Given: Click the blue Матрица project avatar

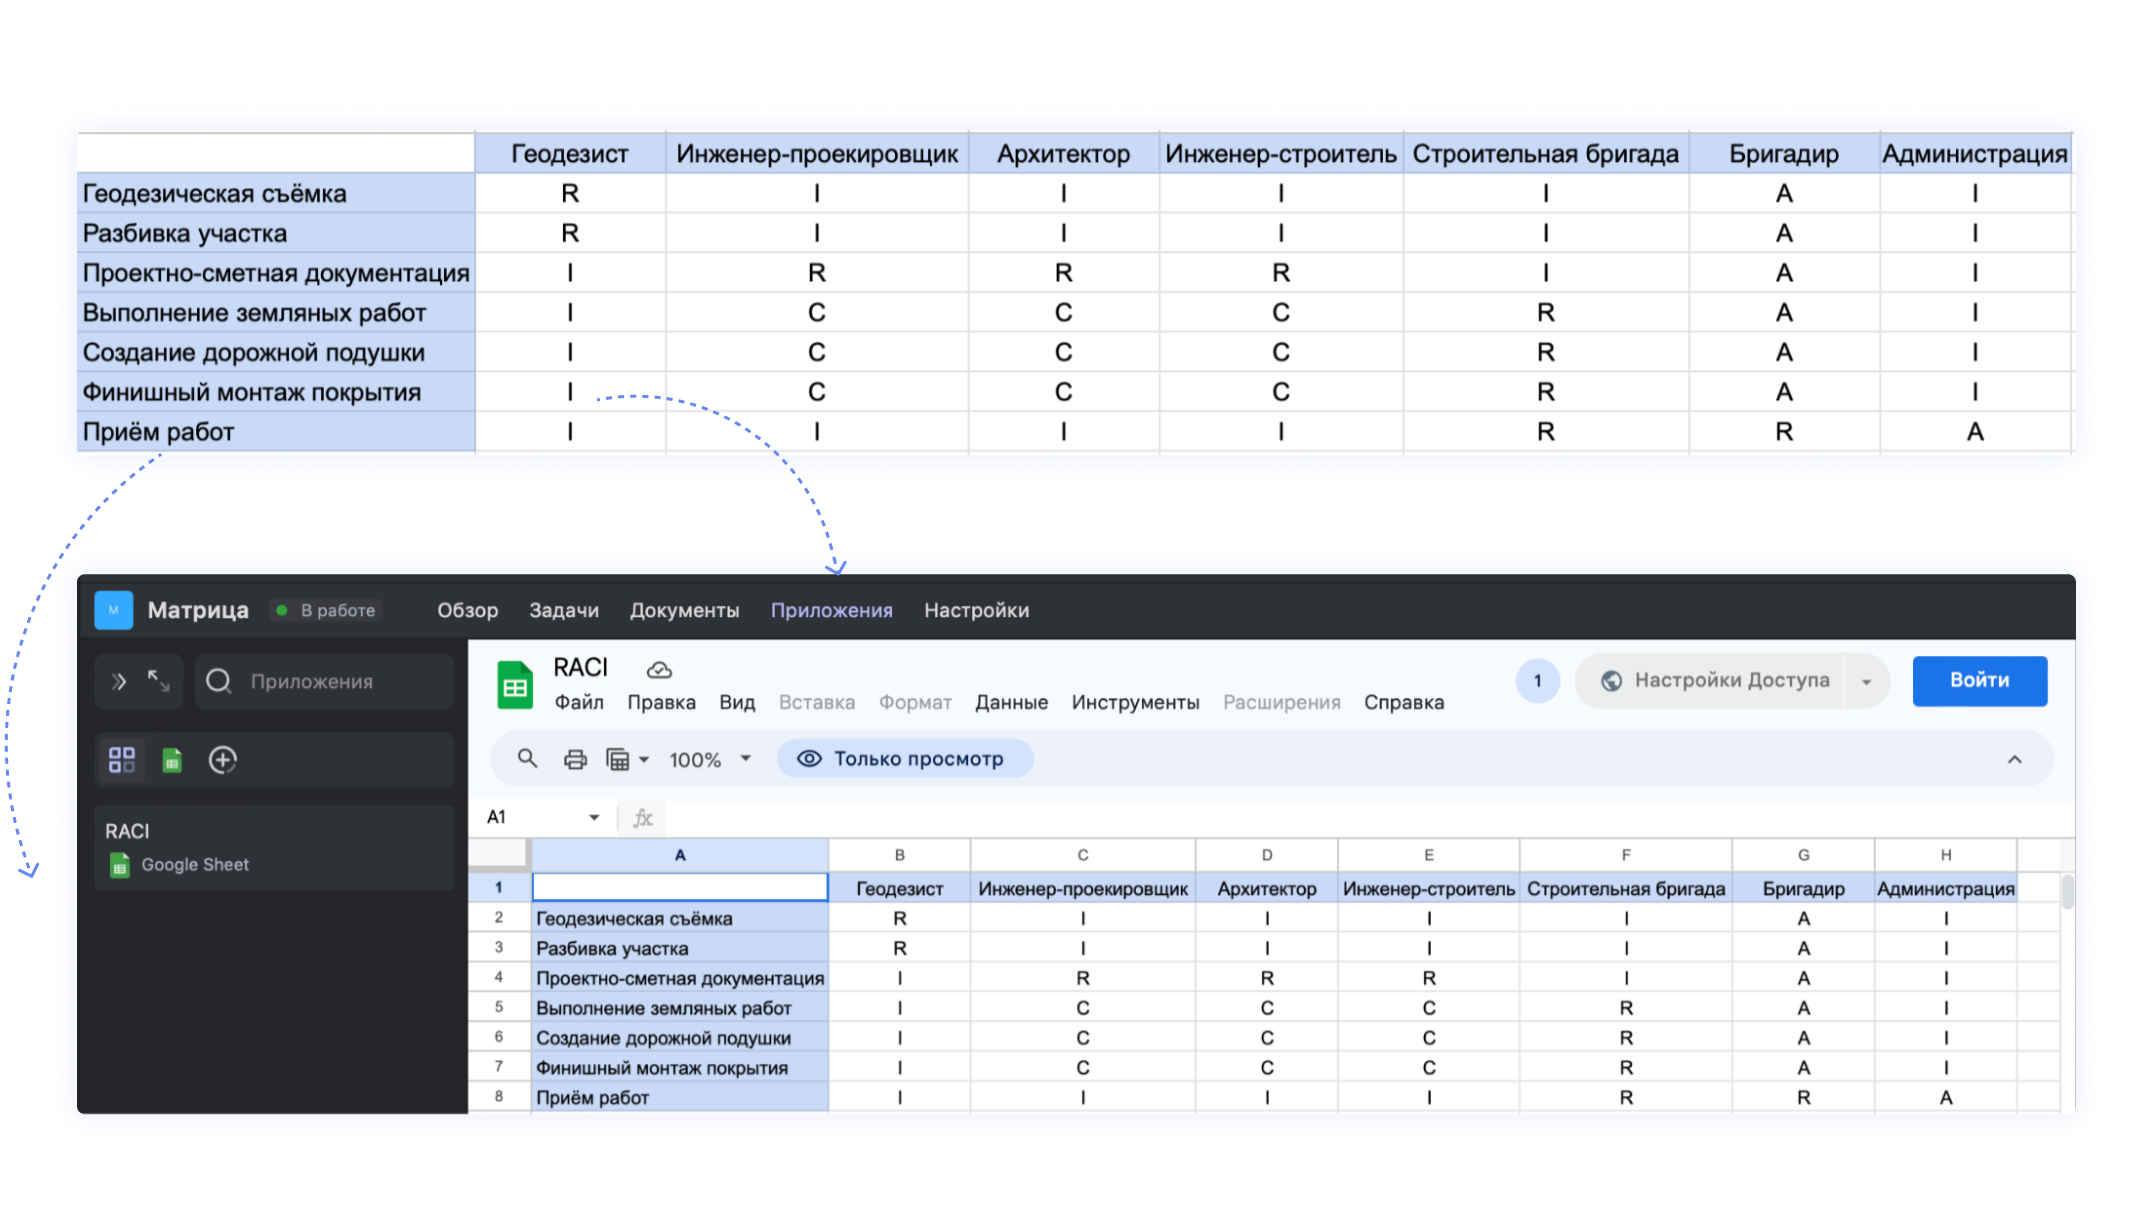Looking at the screenshot, I should tap(113, 610).
